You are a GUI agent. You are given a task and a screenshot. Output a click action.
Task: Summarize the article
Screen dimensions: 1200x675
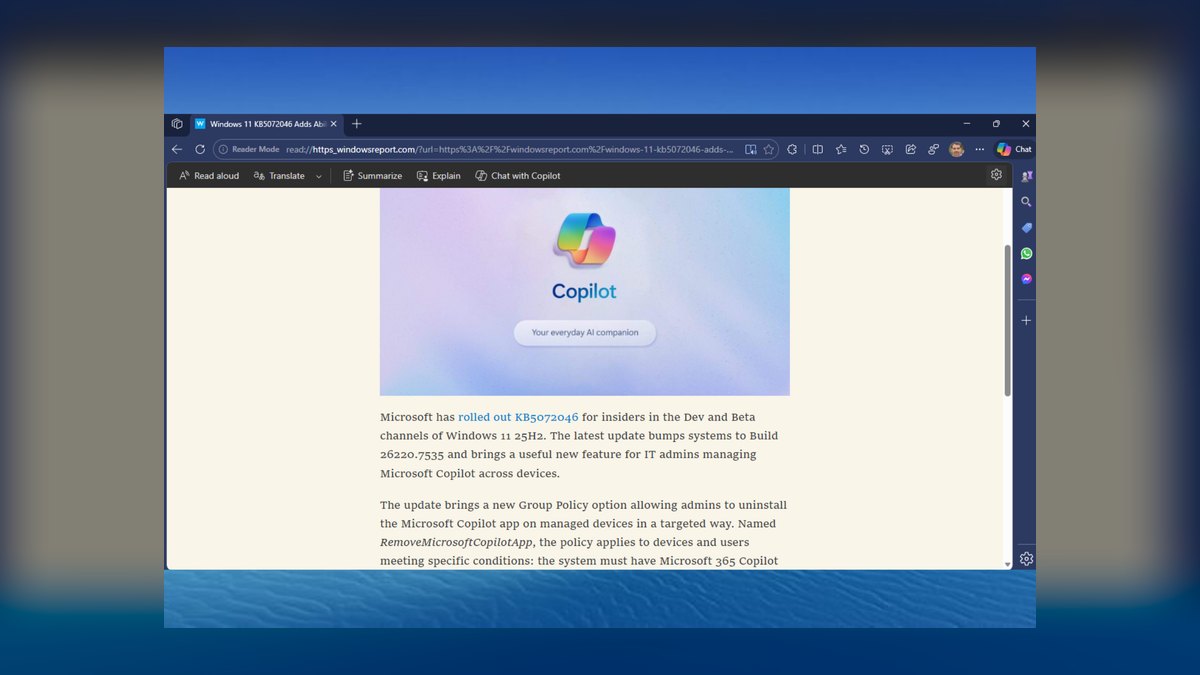click(372, 176)
